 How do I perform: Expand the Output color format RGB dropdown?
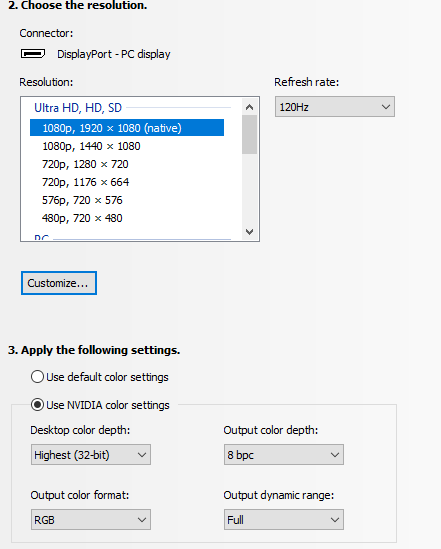click(91, 520)
